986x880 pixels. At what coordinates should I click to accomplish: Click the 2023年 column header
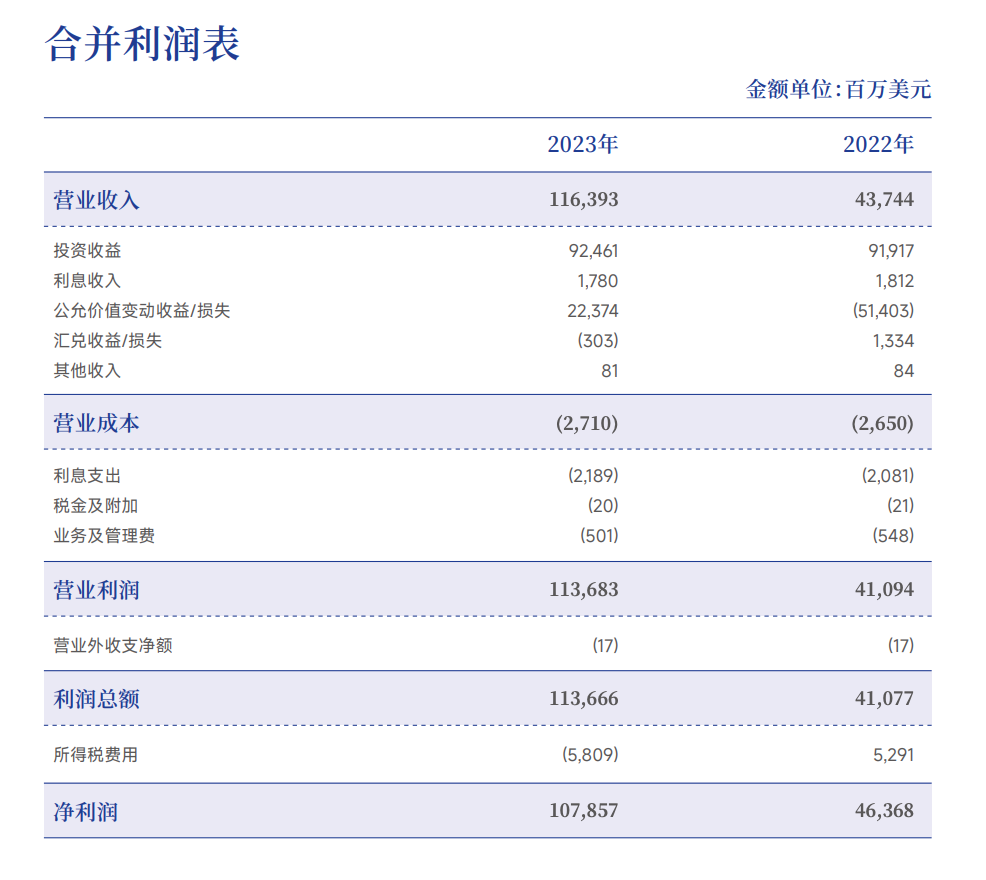[x=583, y=144]
